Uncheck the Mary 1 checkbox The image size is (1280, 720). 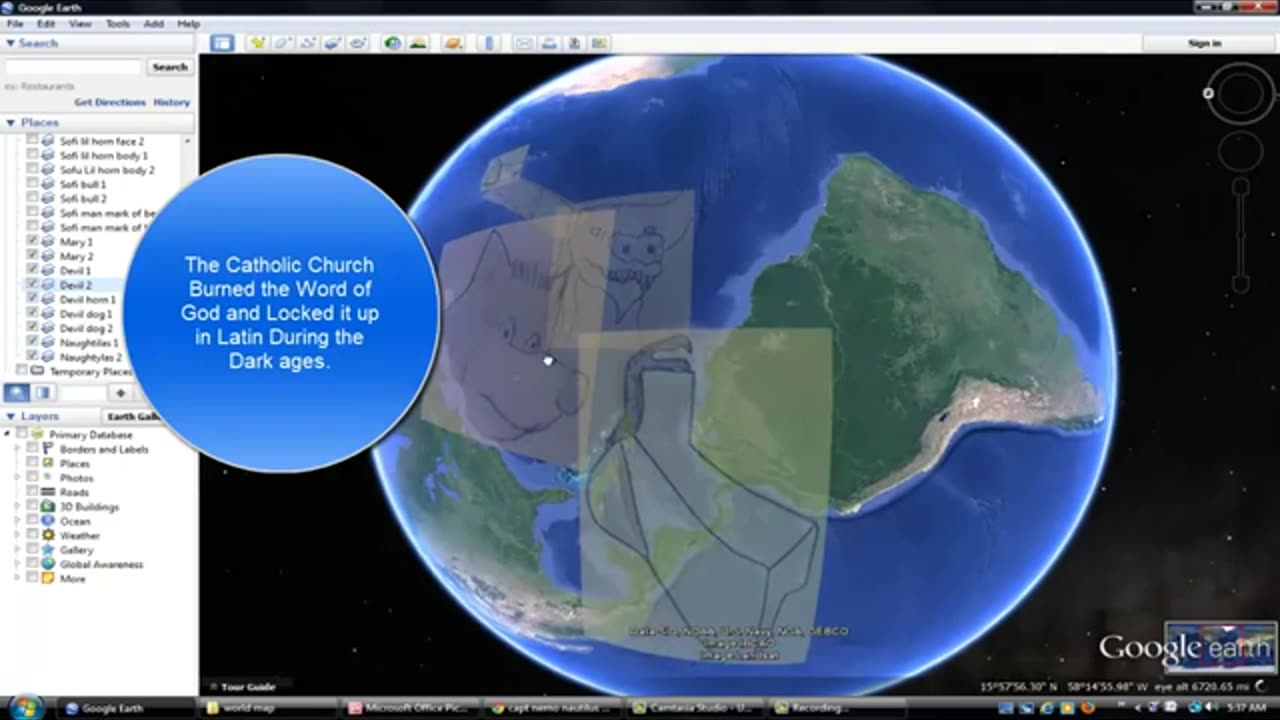click(x=33, y=242)
